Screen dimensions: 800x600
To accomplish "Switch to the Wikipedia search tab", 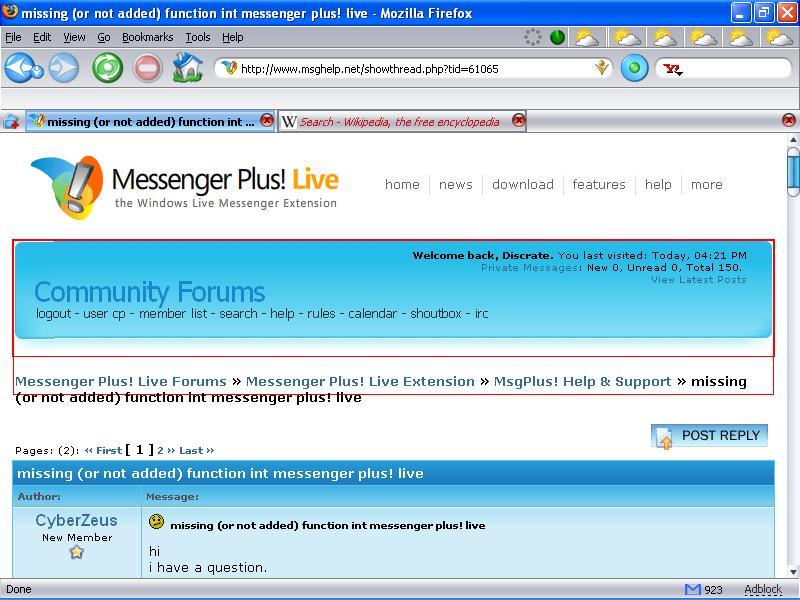I will [x=398, y=122].
